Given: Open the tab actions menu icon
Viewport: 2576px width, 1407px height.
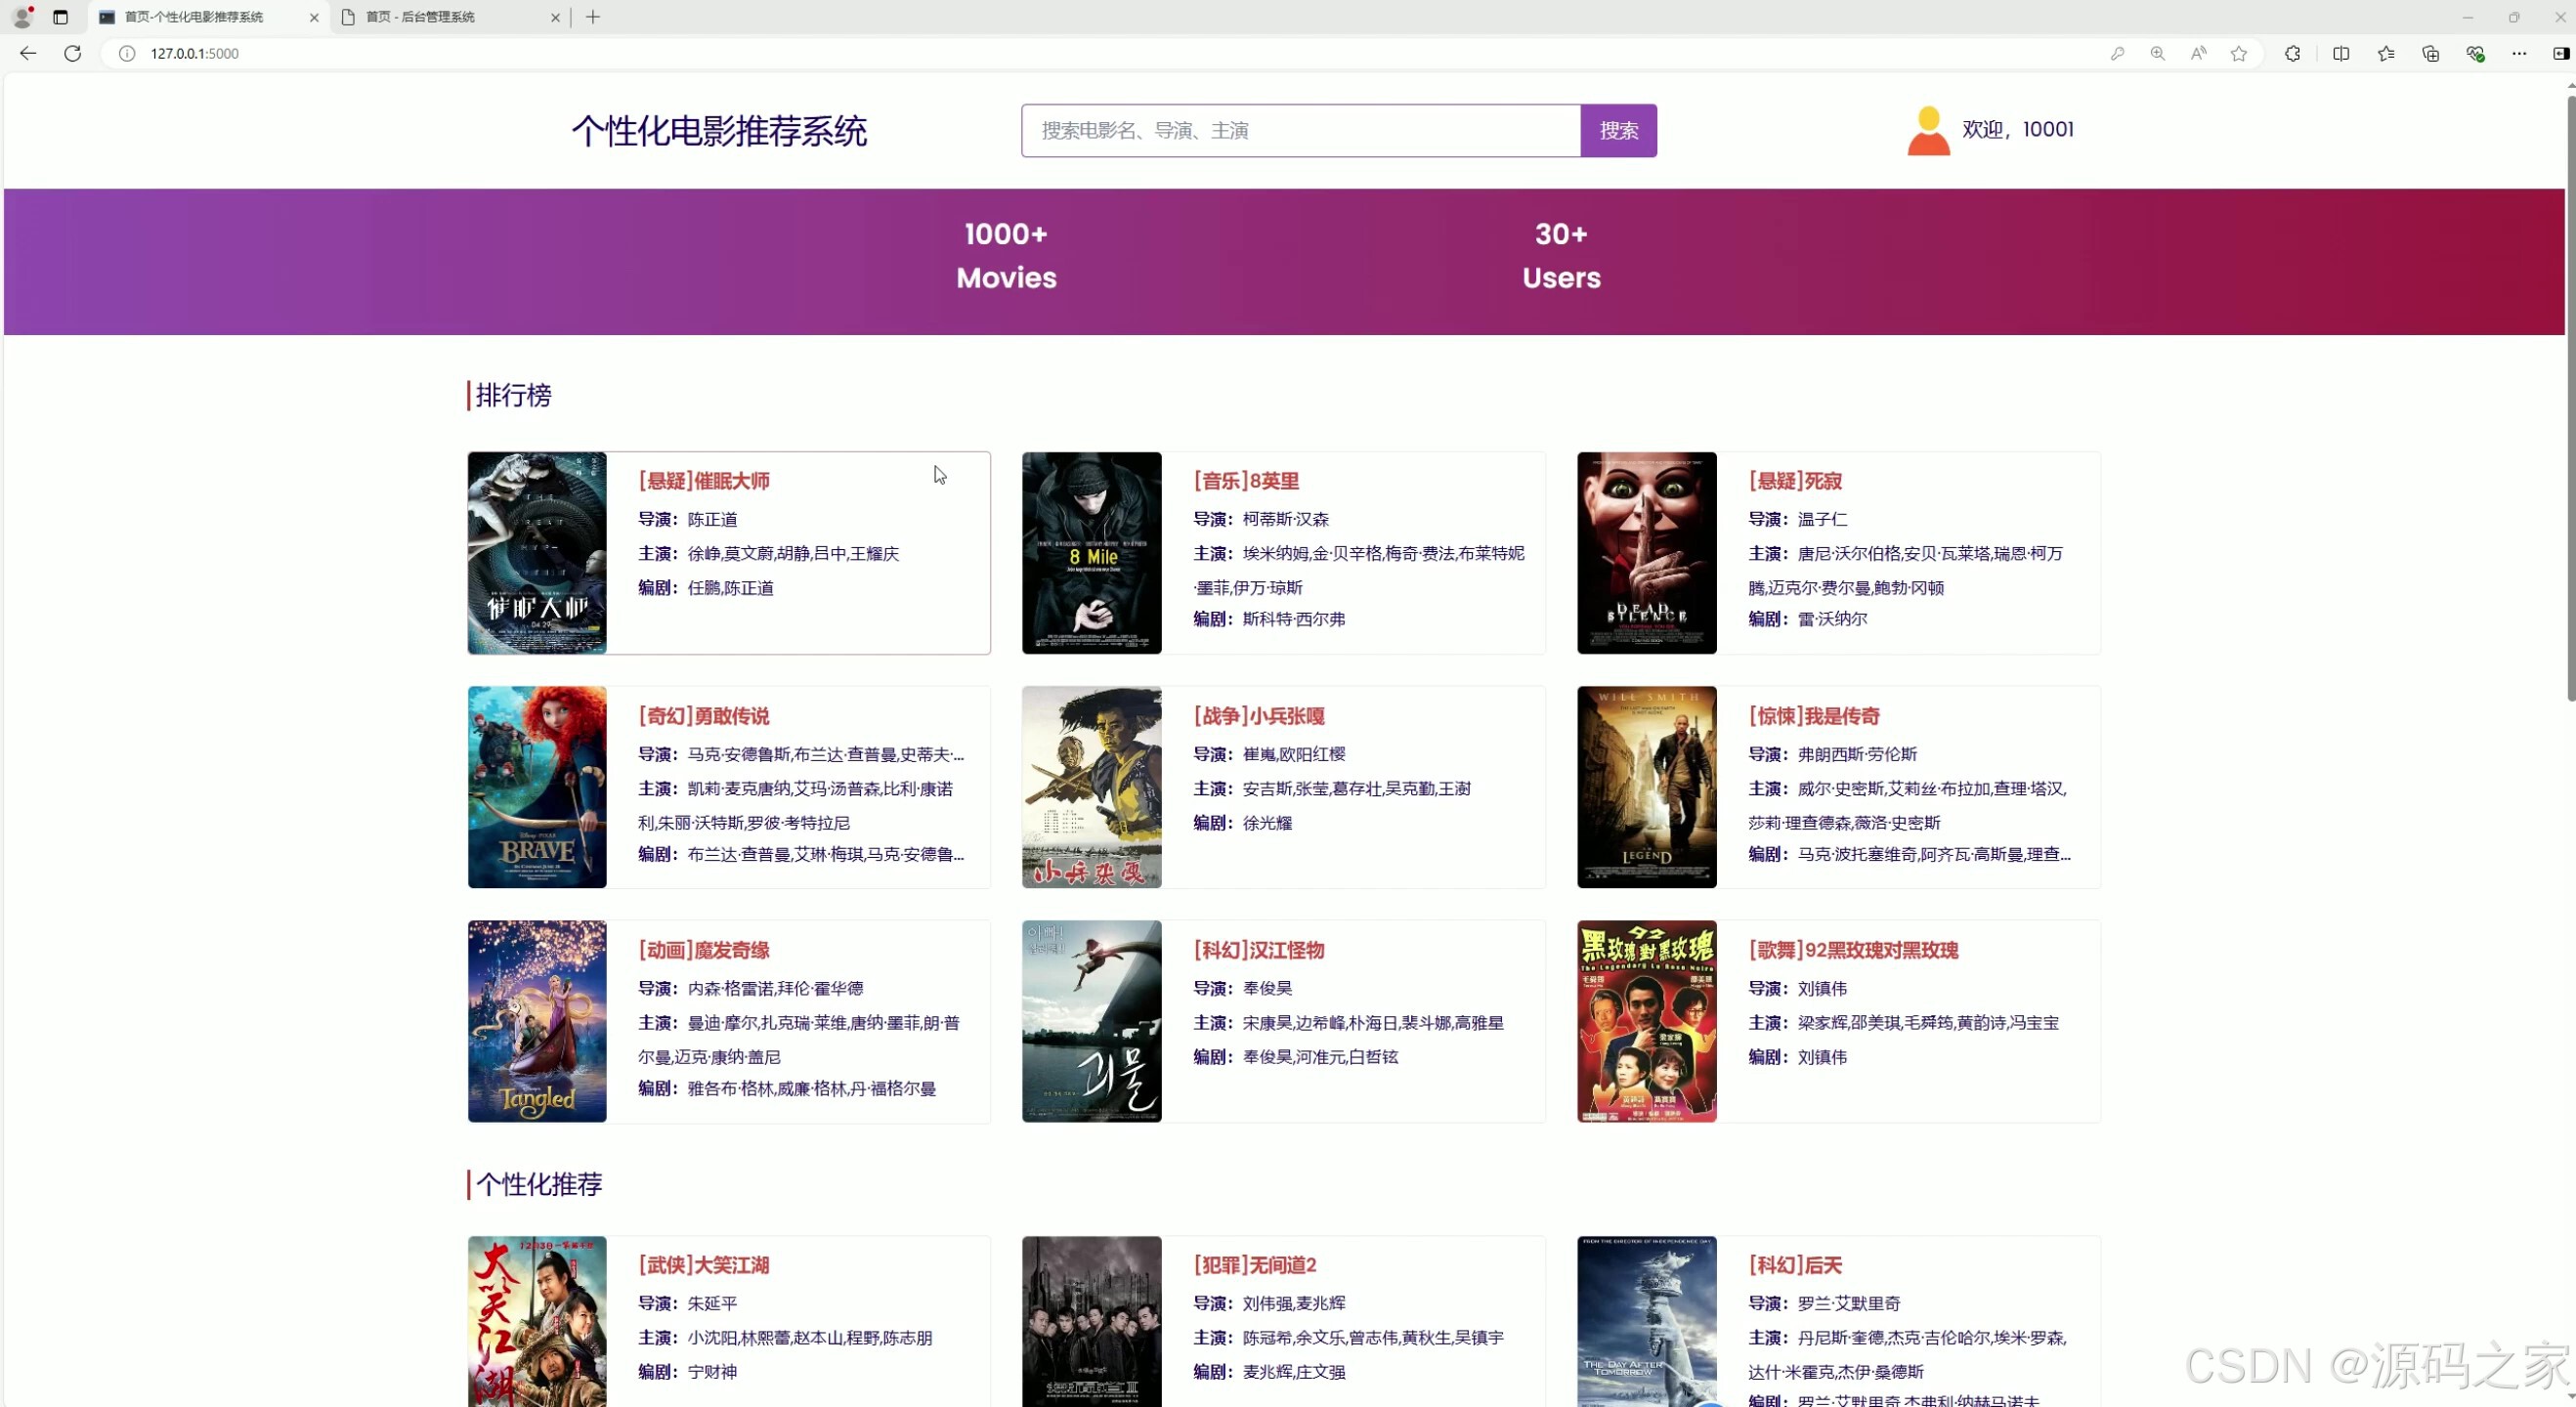Looking at the screenshot, I should point(60,17).
